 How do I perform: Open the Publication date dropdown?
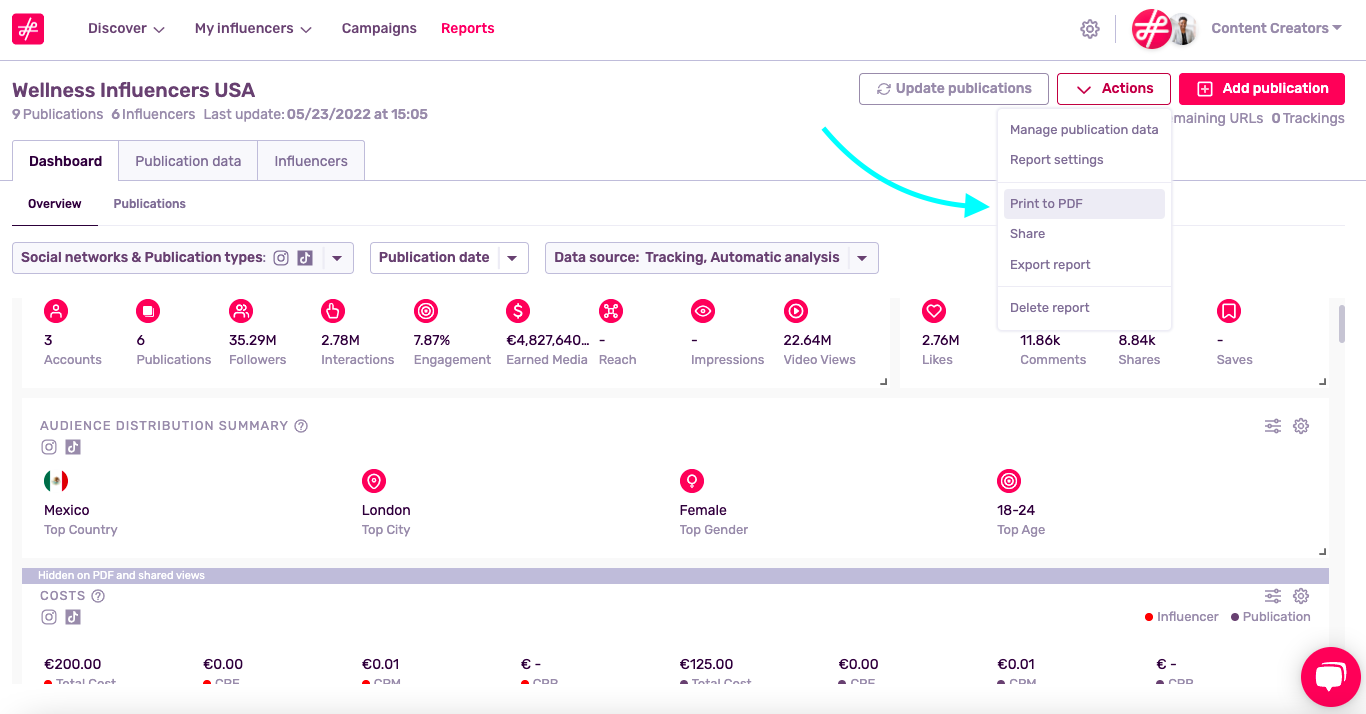point(449,257)
